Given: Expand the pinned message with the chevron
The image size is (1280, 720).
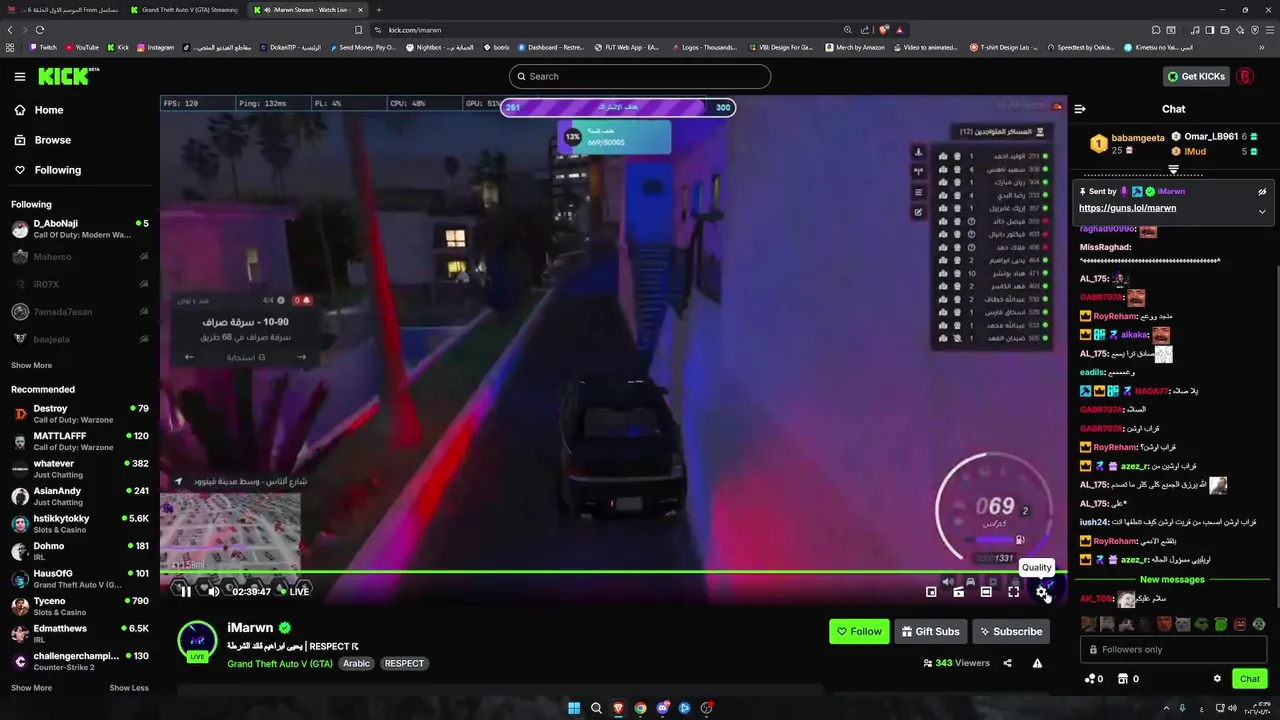Looking at the screenshot, I should click(x=1262, y=211).
